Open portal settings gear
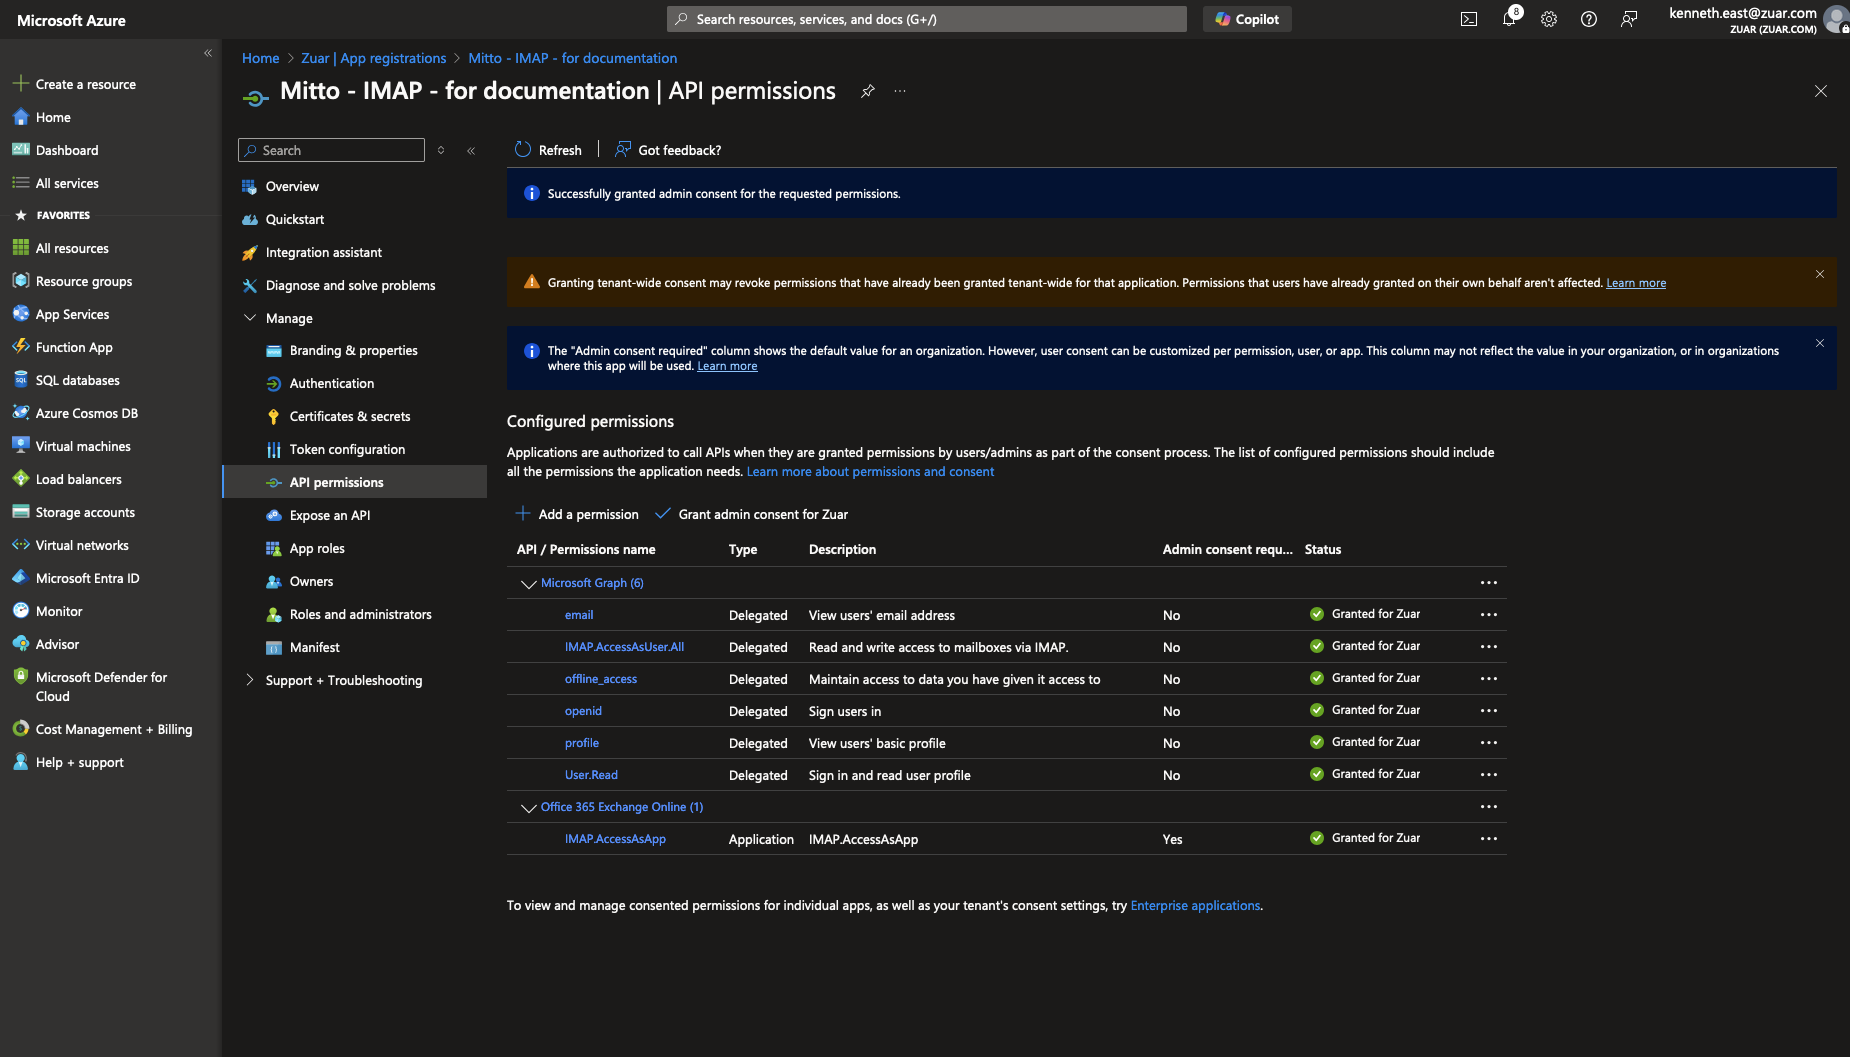The width and height of the screenshot is (1850, 1057). coord(1549,19)
